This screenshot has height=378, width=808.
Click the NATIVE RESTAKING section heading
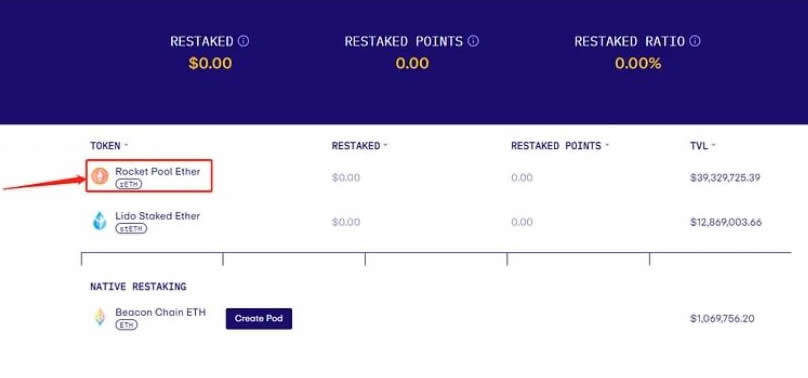pos(138,286)
